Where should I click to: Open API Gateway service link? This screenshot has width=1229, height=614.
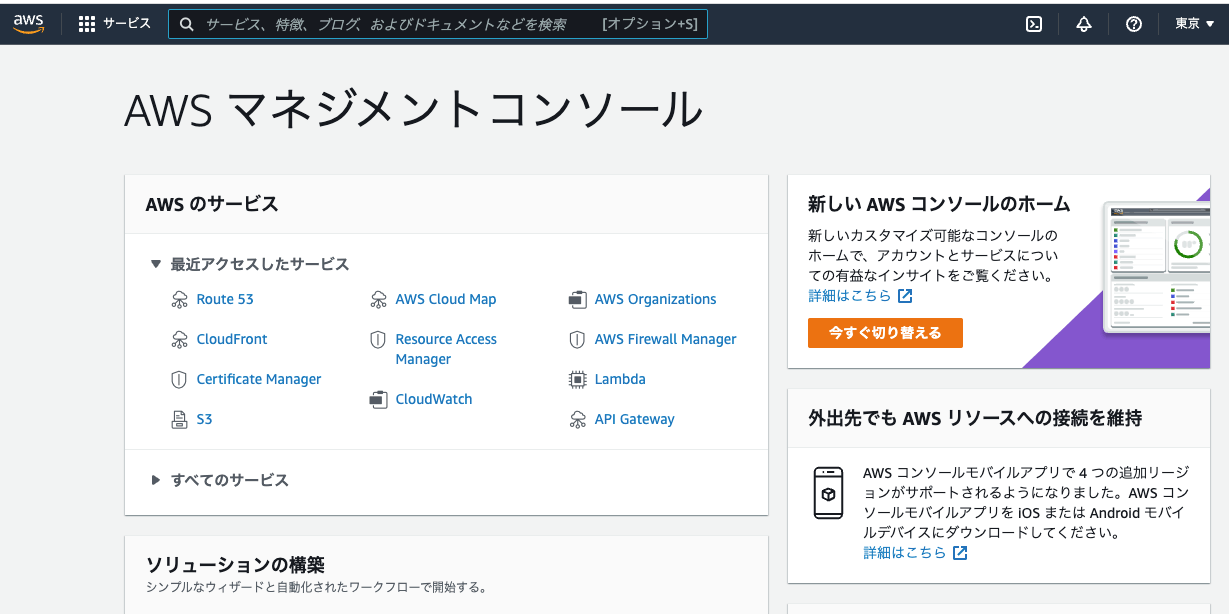click(634, 419)
